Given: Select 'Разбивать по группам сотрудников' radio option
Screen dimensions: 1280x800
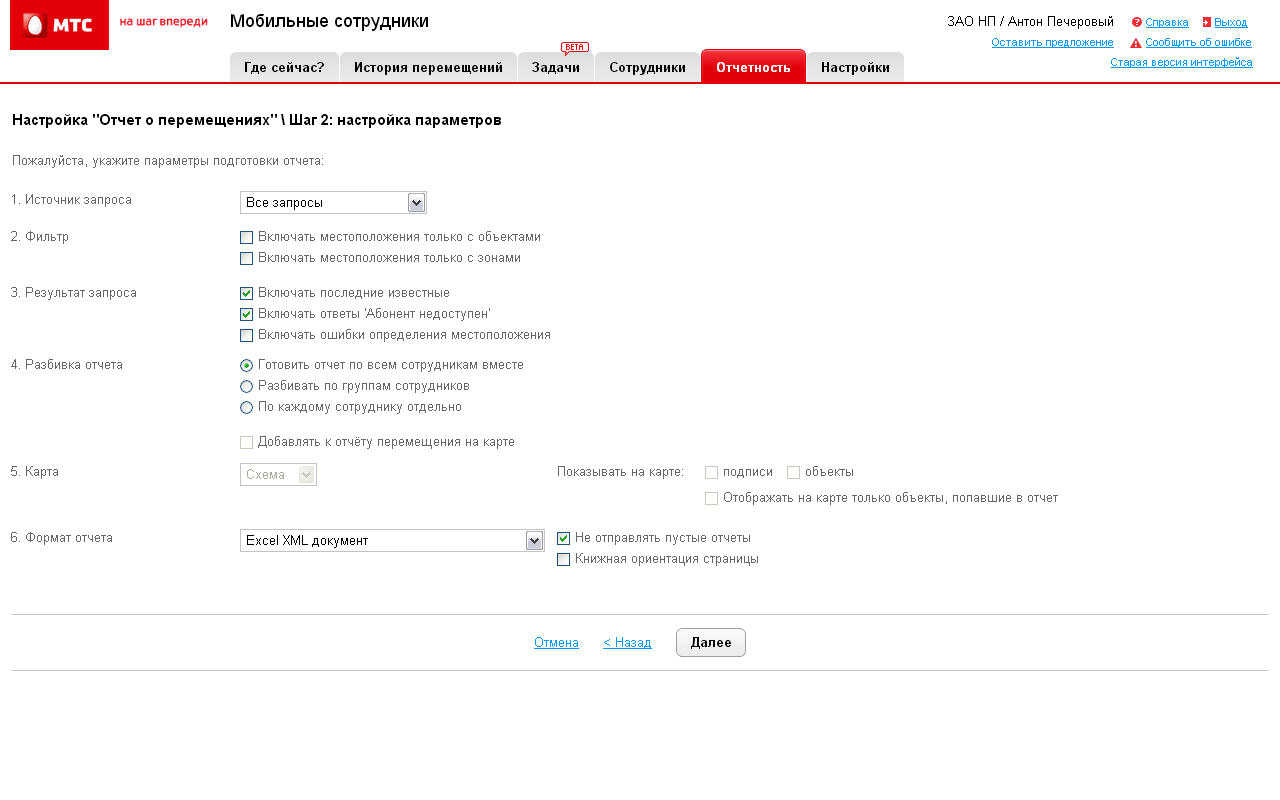Looking at the screenshot, I should click(x=247, y=387).
